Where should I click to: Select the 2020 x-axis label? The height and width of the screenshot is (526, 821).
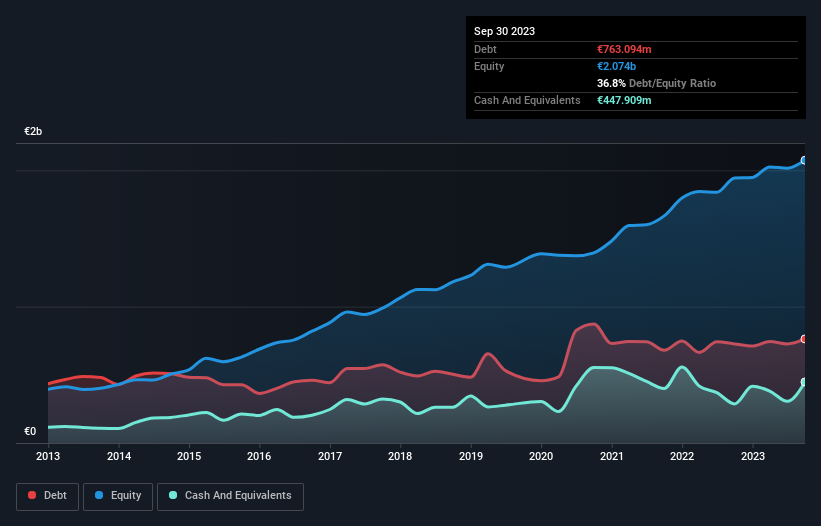point(541,456)
